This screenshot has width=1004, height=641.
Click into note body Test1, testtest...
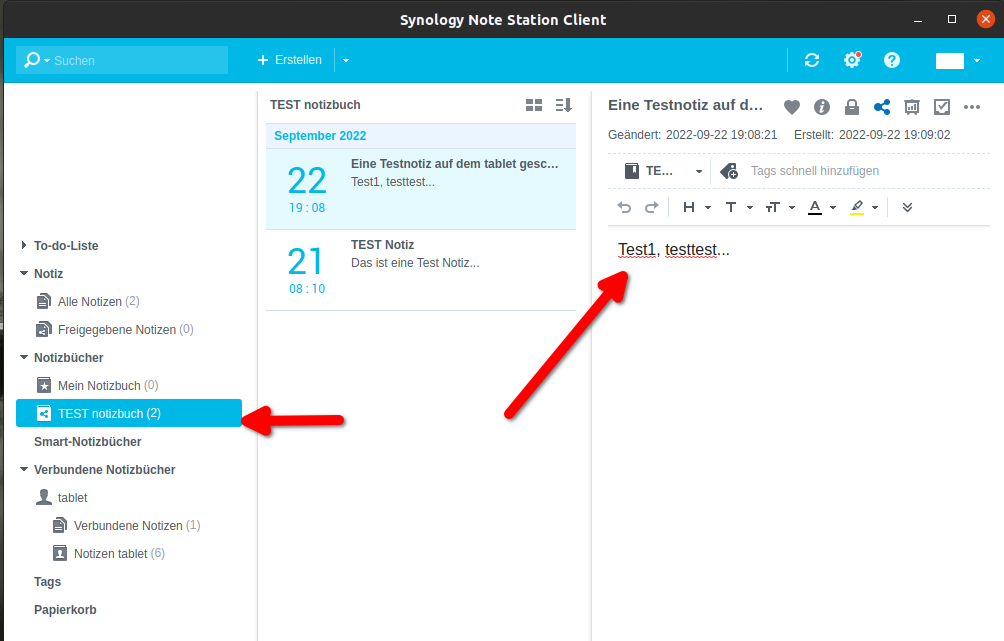[x=674, y=250]
